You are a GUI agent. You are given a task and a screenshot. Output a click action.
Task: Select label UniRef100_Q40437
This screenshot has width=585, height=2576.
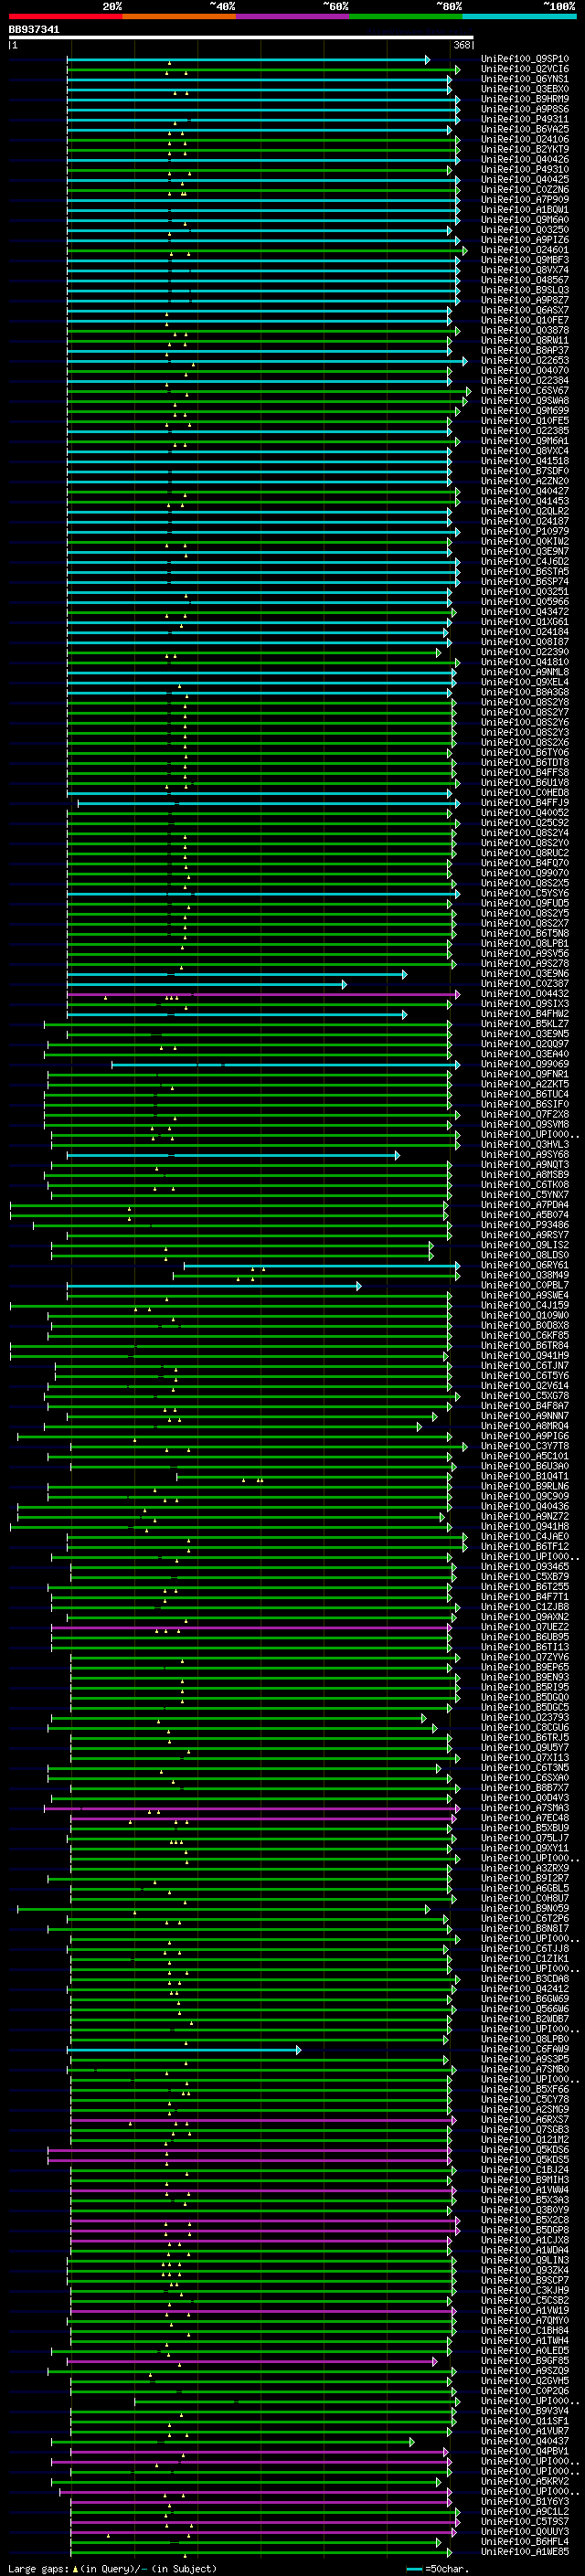[x=525, y=2441]
